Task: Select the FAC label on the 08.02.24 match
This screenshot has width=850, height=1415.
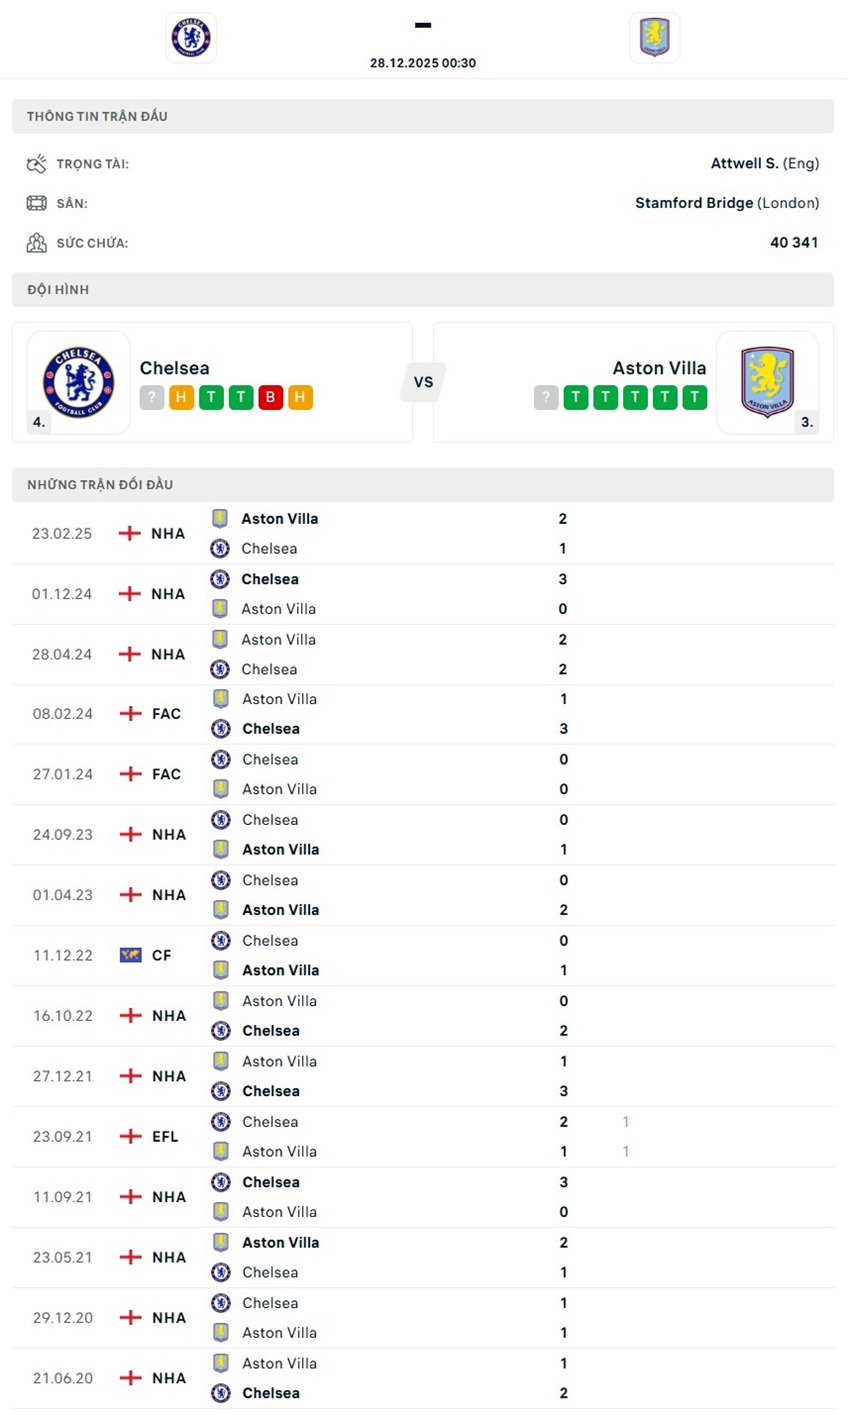Action: pos(165,713)
